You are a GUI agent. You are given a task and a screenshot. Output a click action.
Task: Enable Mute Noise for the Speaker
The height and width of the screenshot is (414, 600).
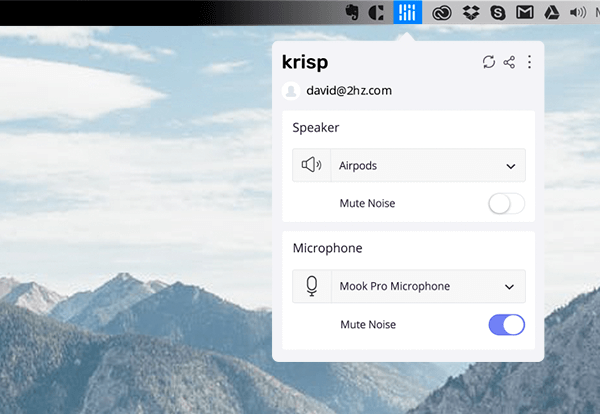(x=506, y=204)
